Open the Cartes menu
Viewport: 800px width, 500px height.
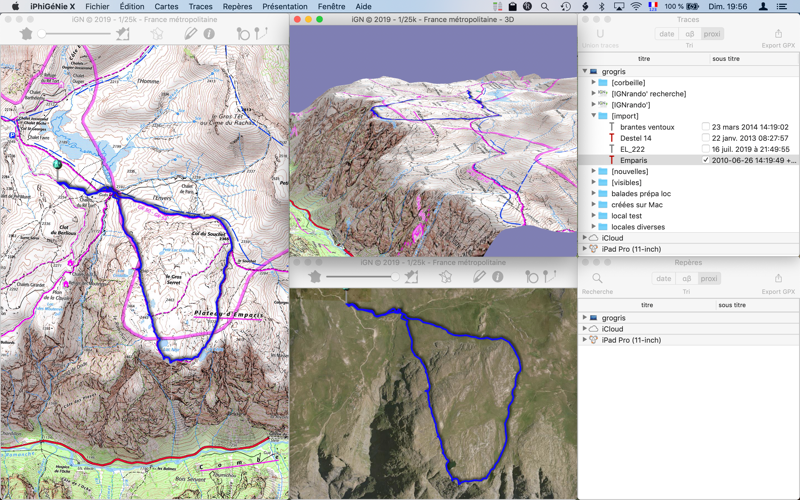[x=166, y=7]
